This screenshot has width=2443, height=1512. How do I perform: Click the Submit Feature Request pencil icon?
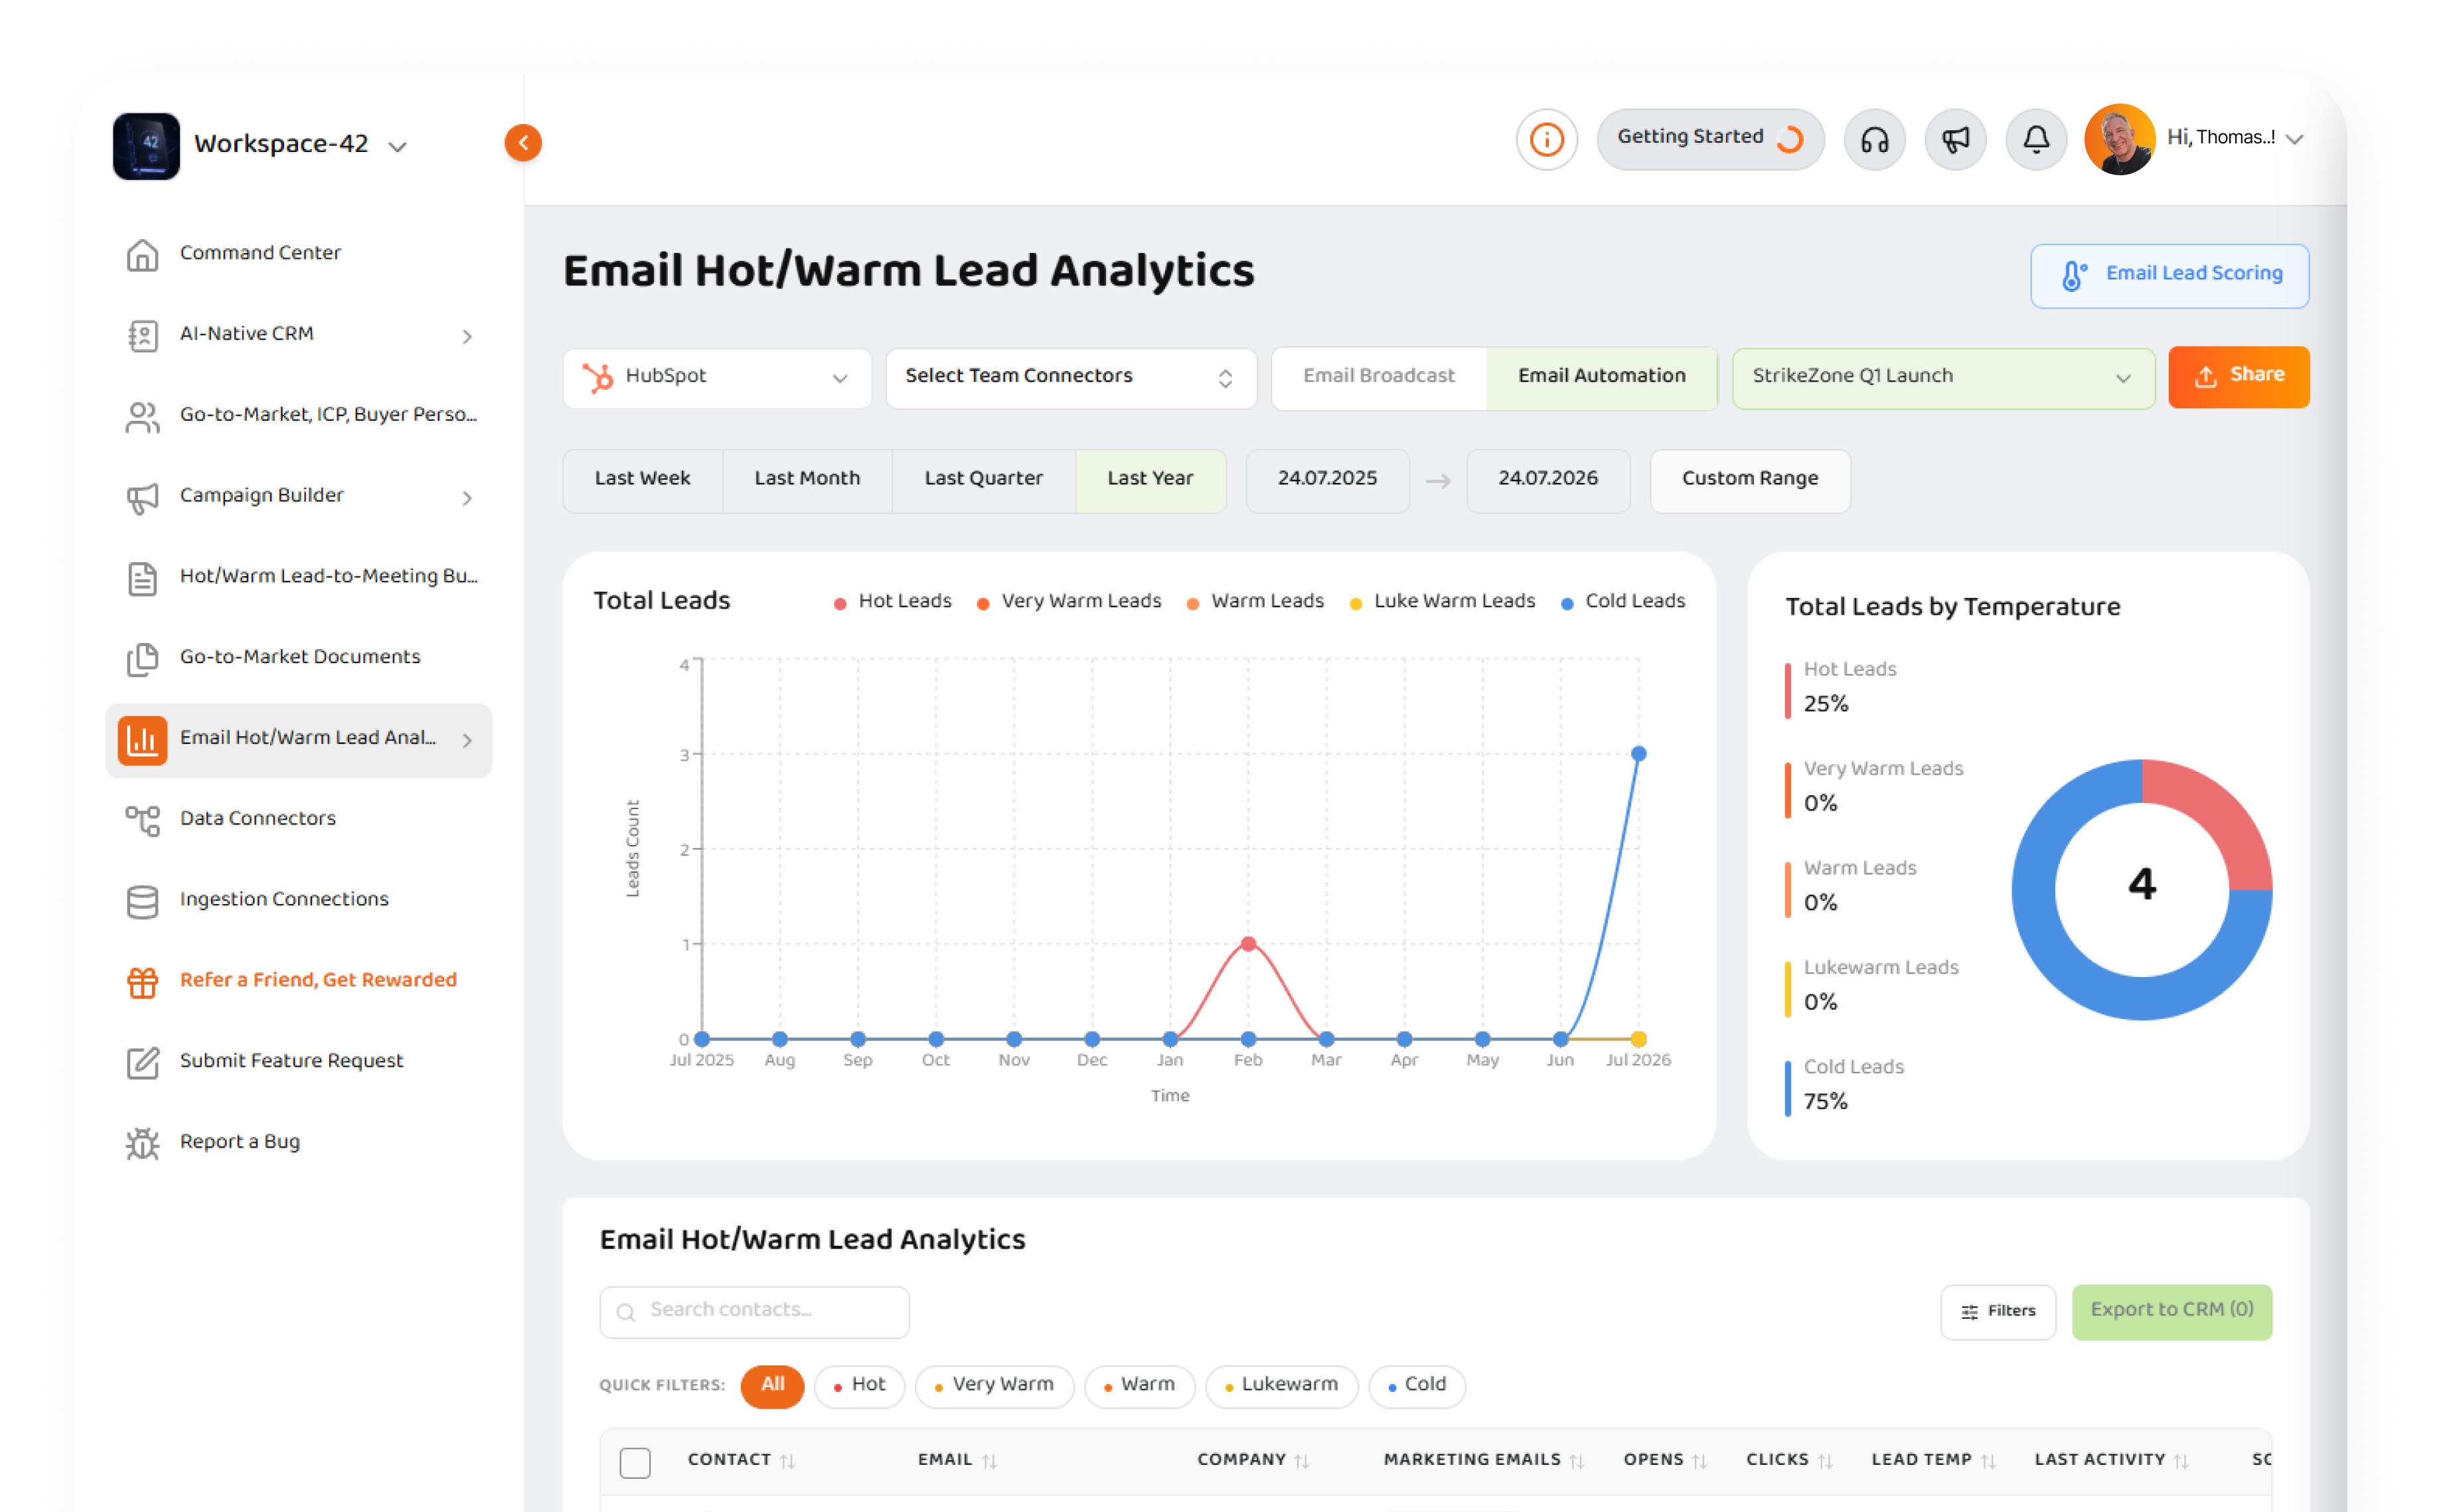point(142,1063)
